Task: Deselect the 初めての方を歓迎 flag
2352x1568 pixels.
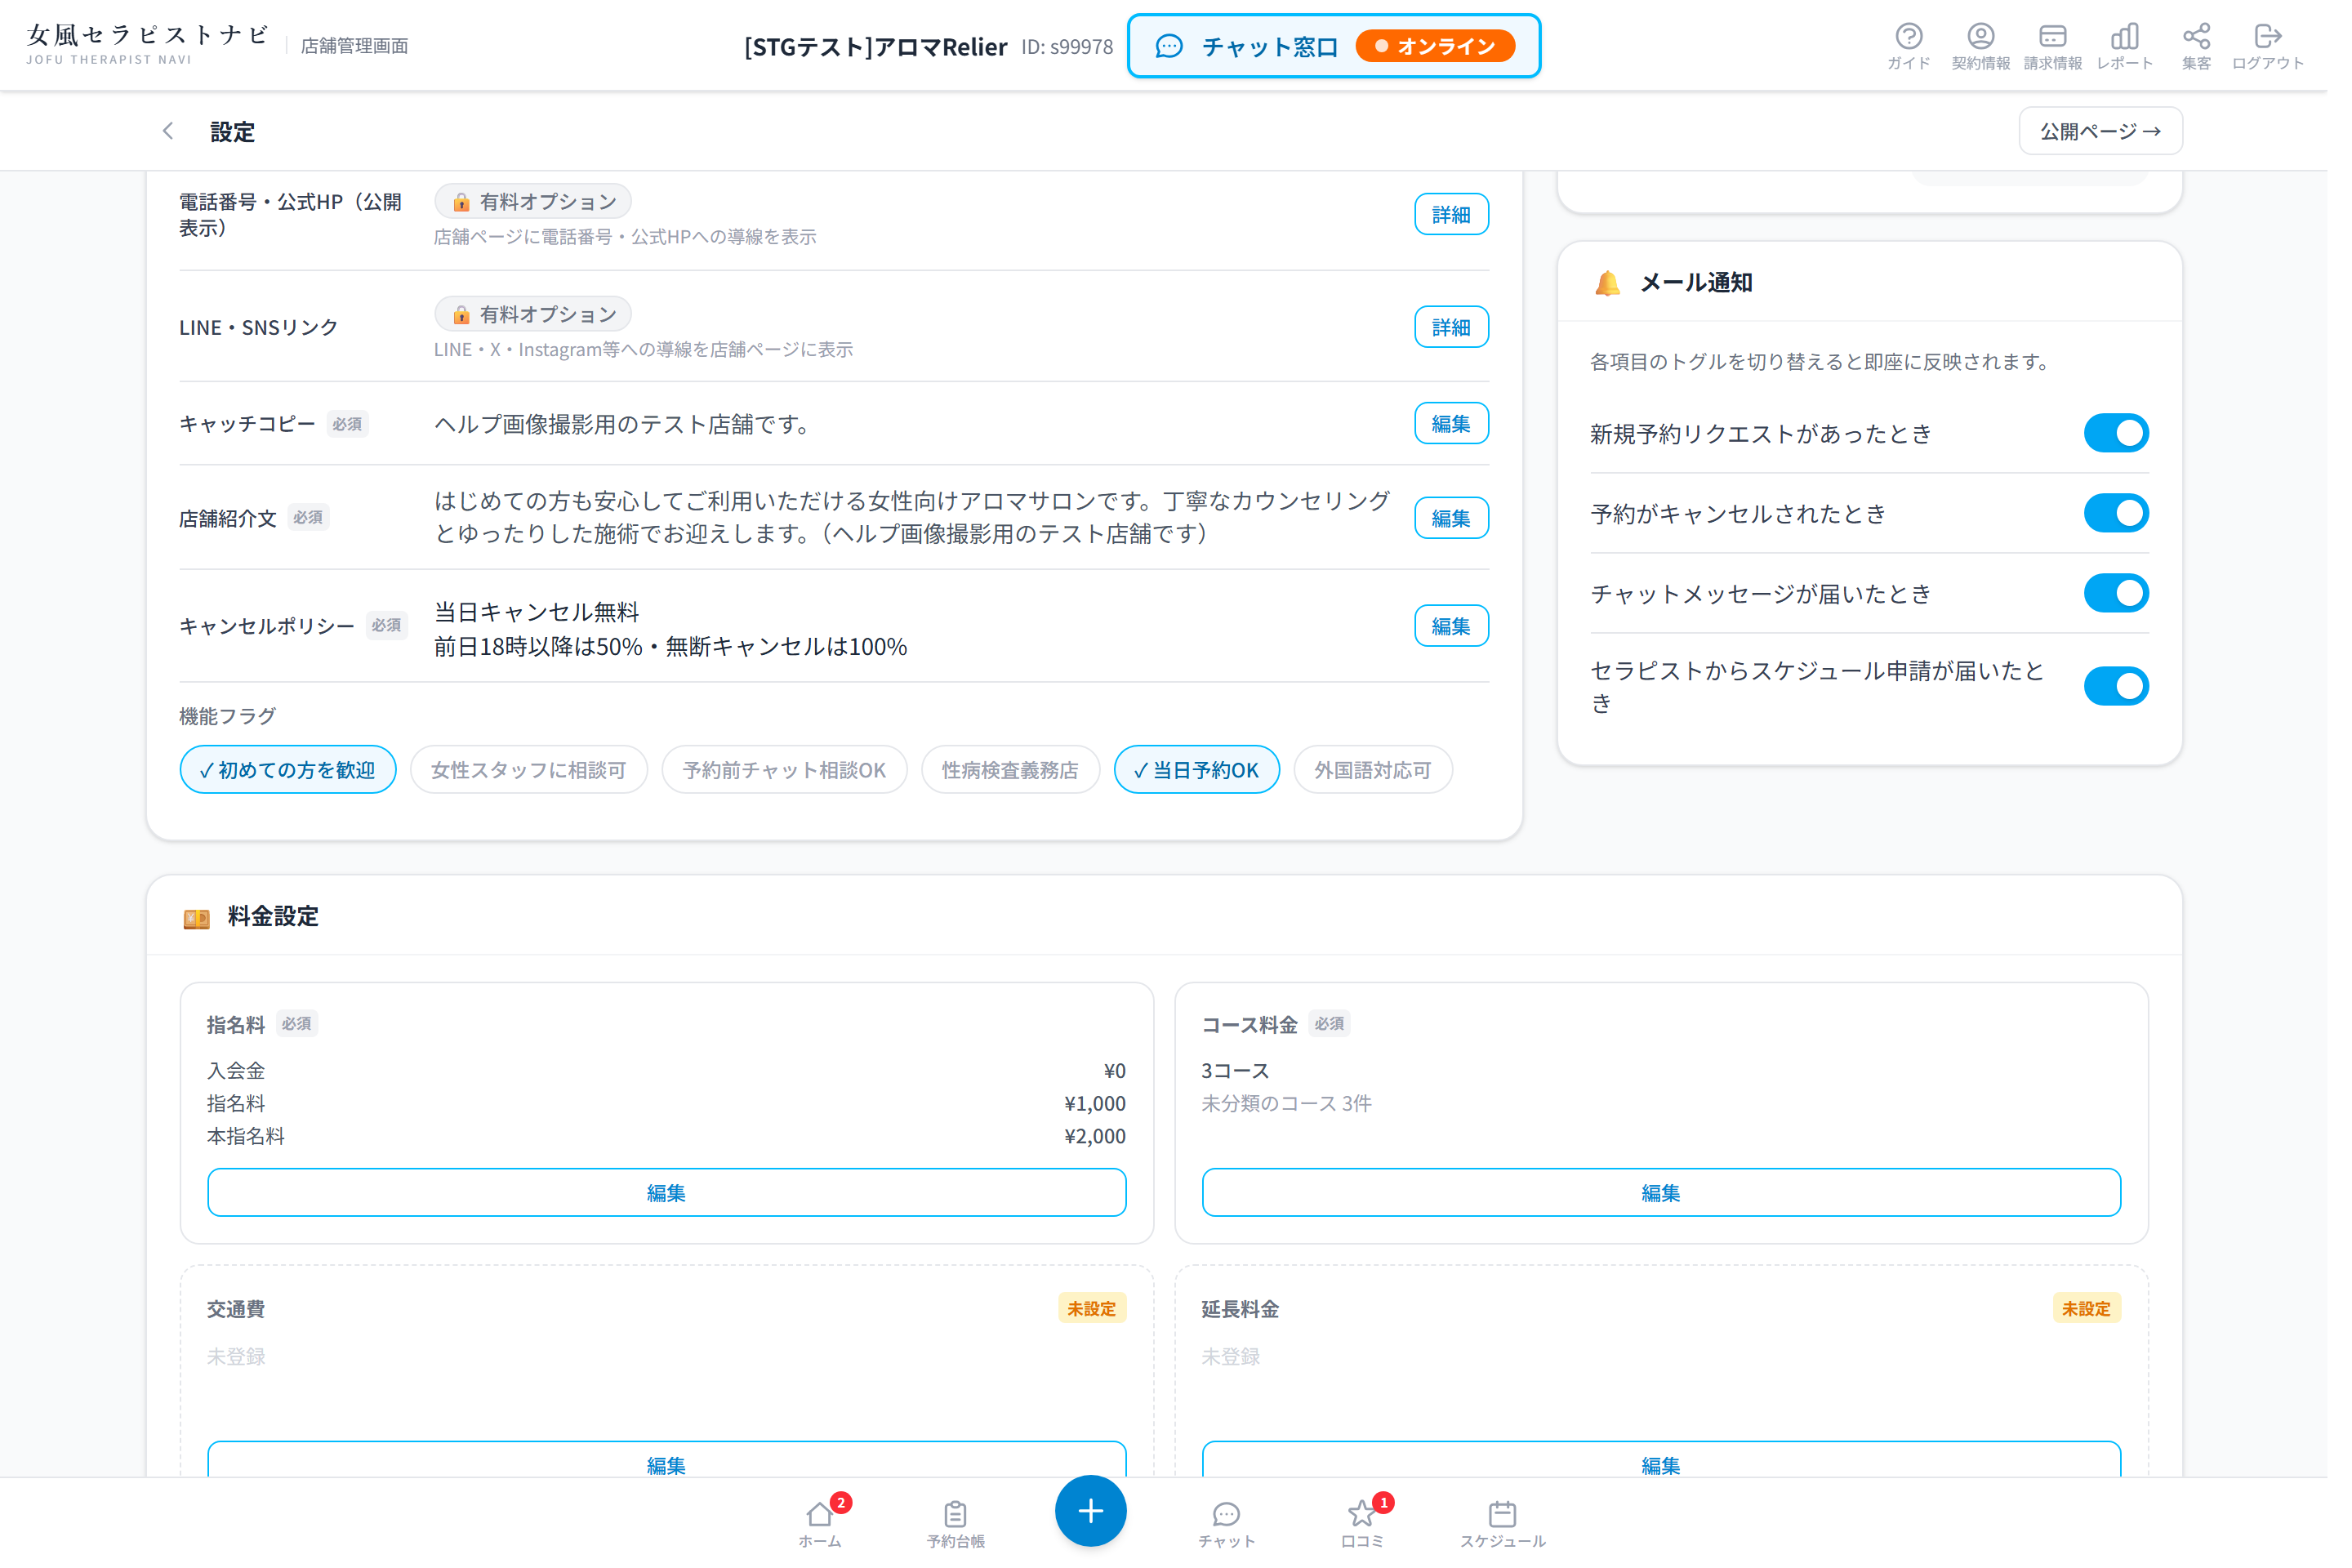Action: tap(291, 777)
